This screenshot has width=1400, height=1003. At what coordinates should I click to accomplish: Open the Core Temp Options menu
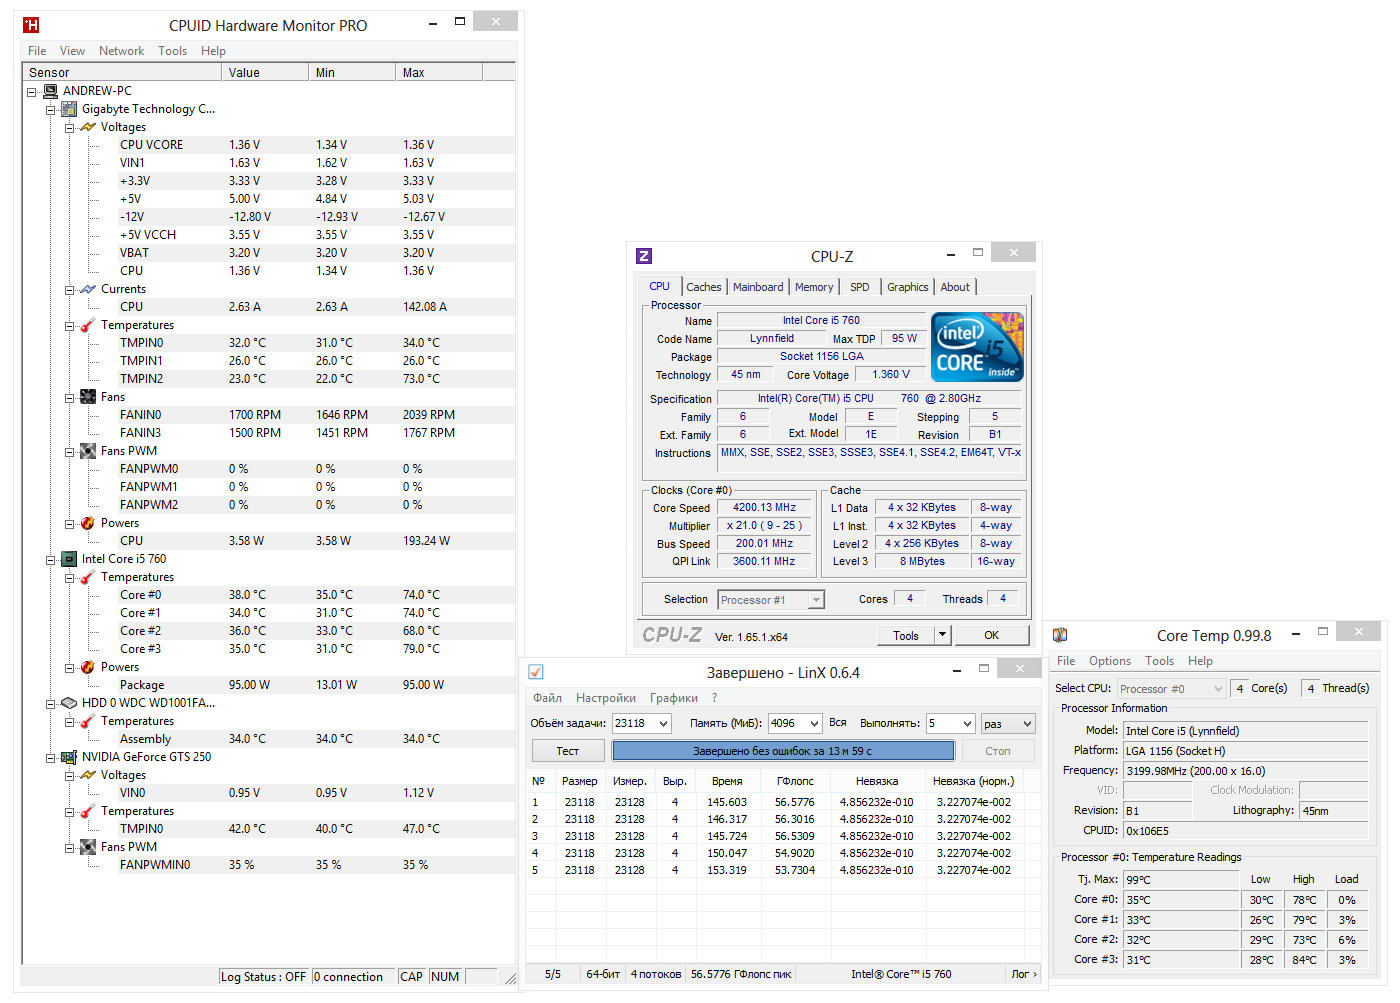1110,661
